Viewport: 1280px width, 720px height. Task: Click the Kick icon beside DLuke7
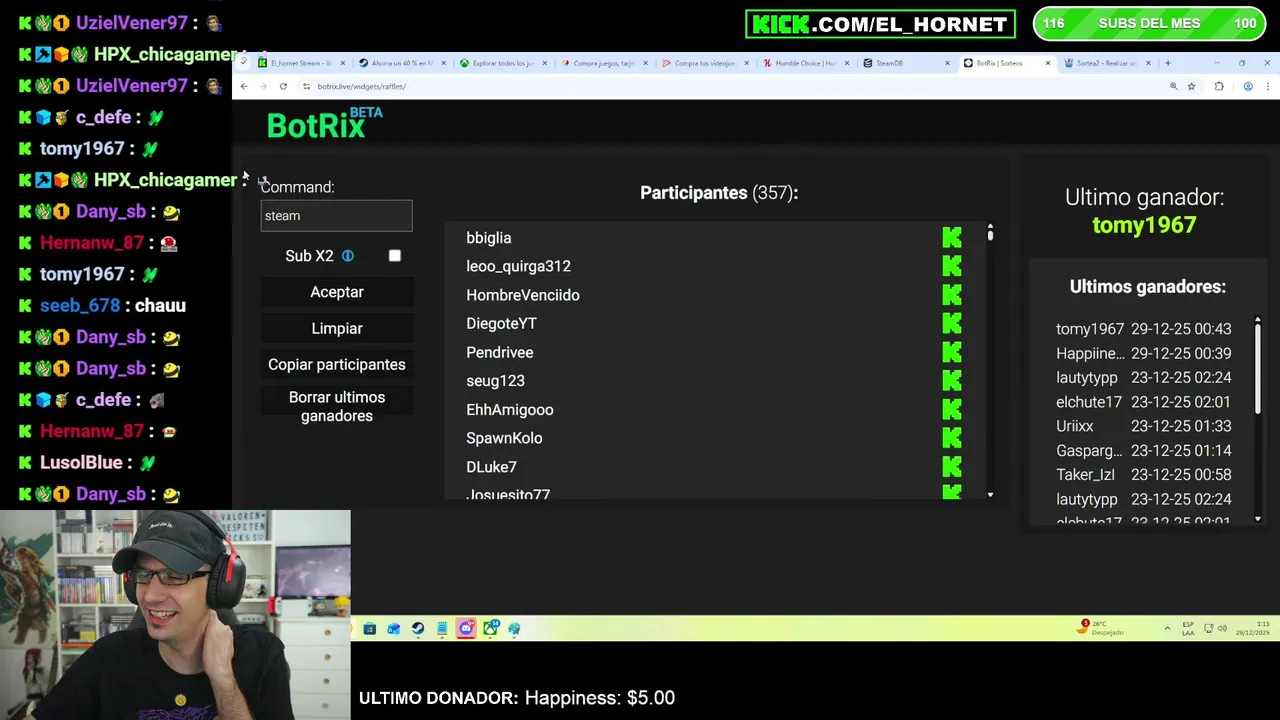click(x=952, y=467)
